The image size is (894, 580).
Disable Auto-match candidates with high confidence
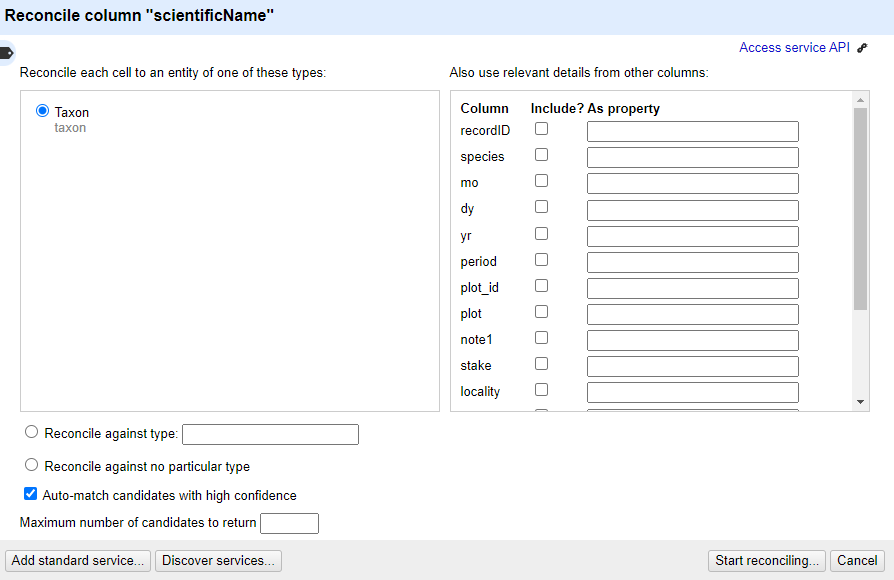[x=30, y=494]
